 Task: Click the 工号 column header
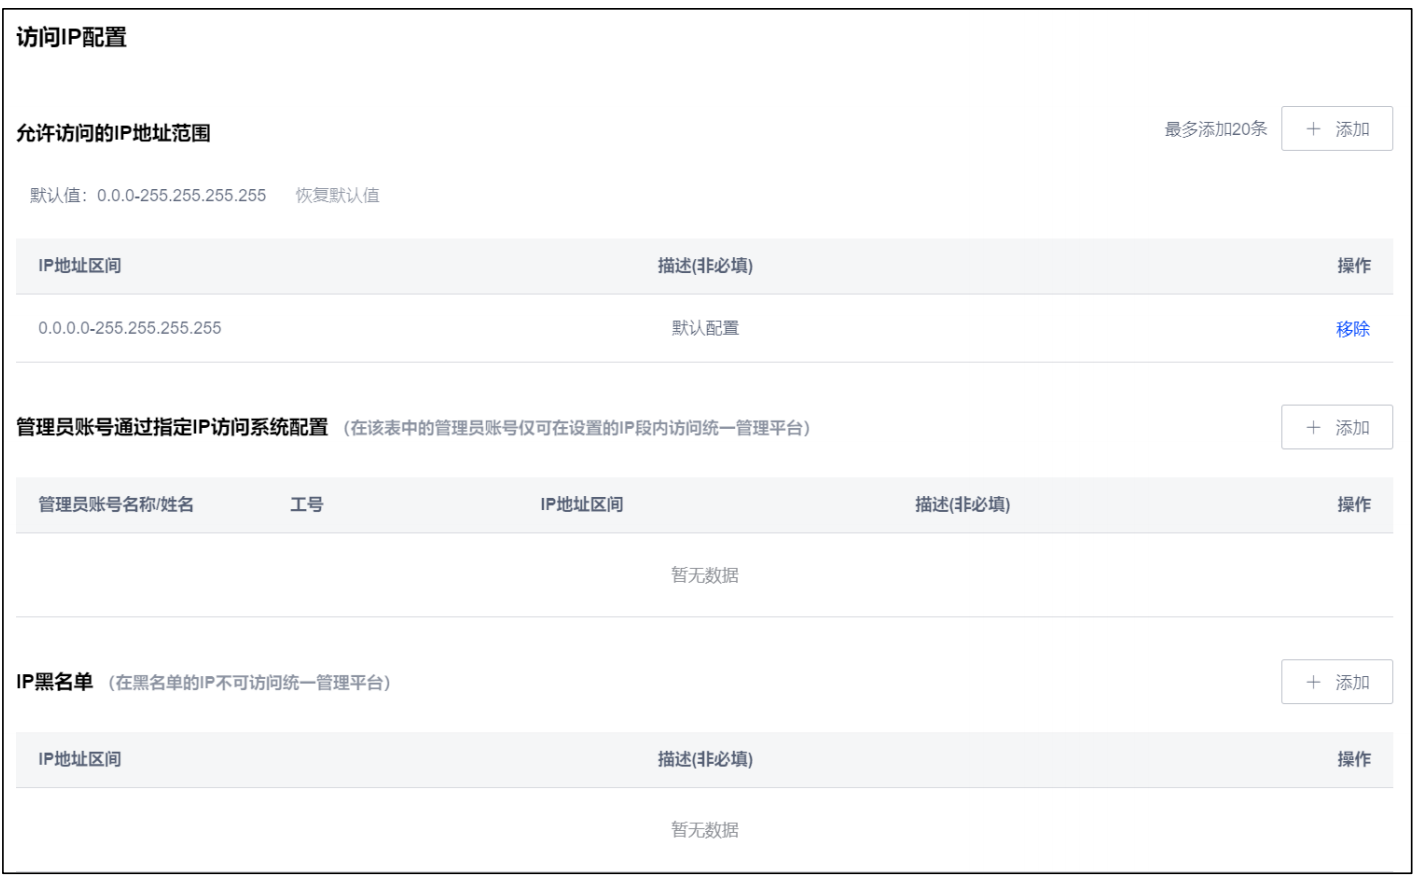[x=307, y=504]
